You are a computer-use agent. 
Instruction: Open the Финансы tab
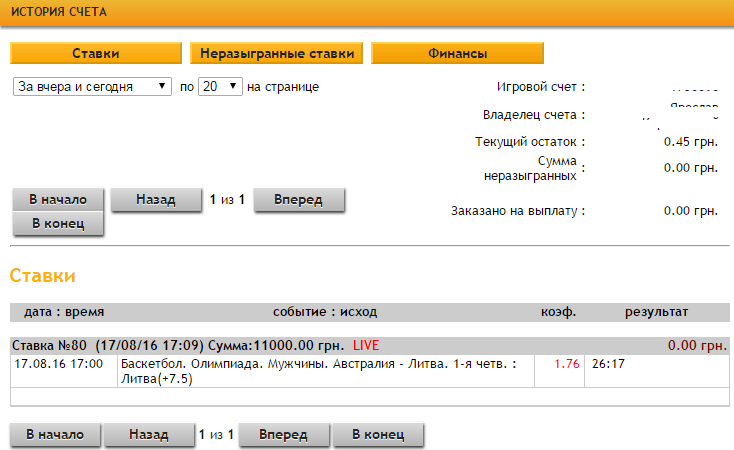click(457, 53)
